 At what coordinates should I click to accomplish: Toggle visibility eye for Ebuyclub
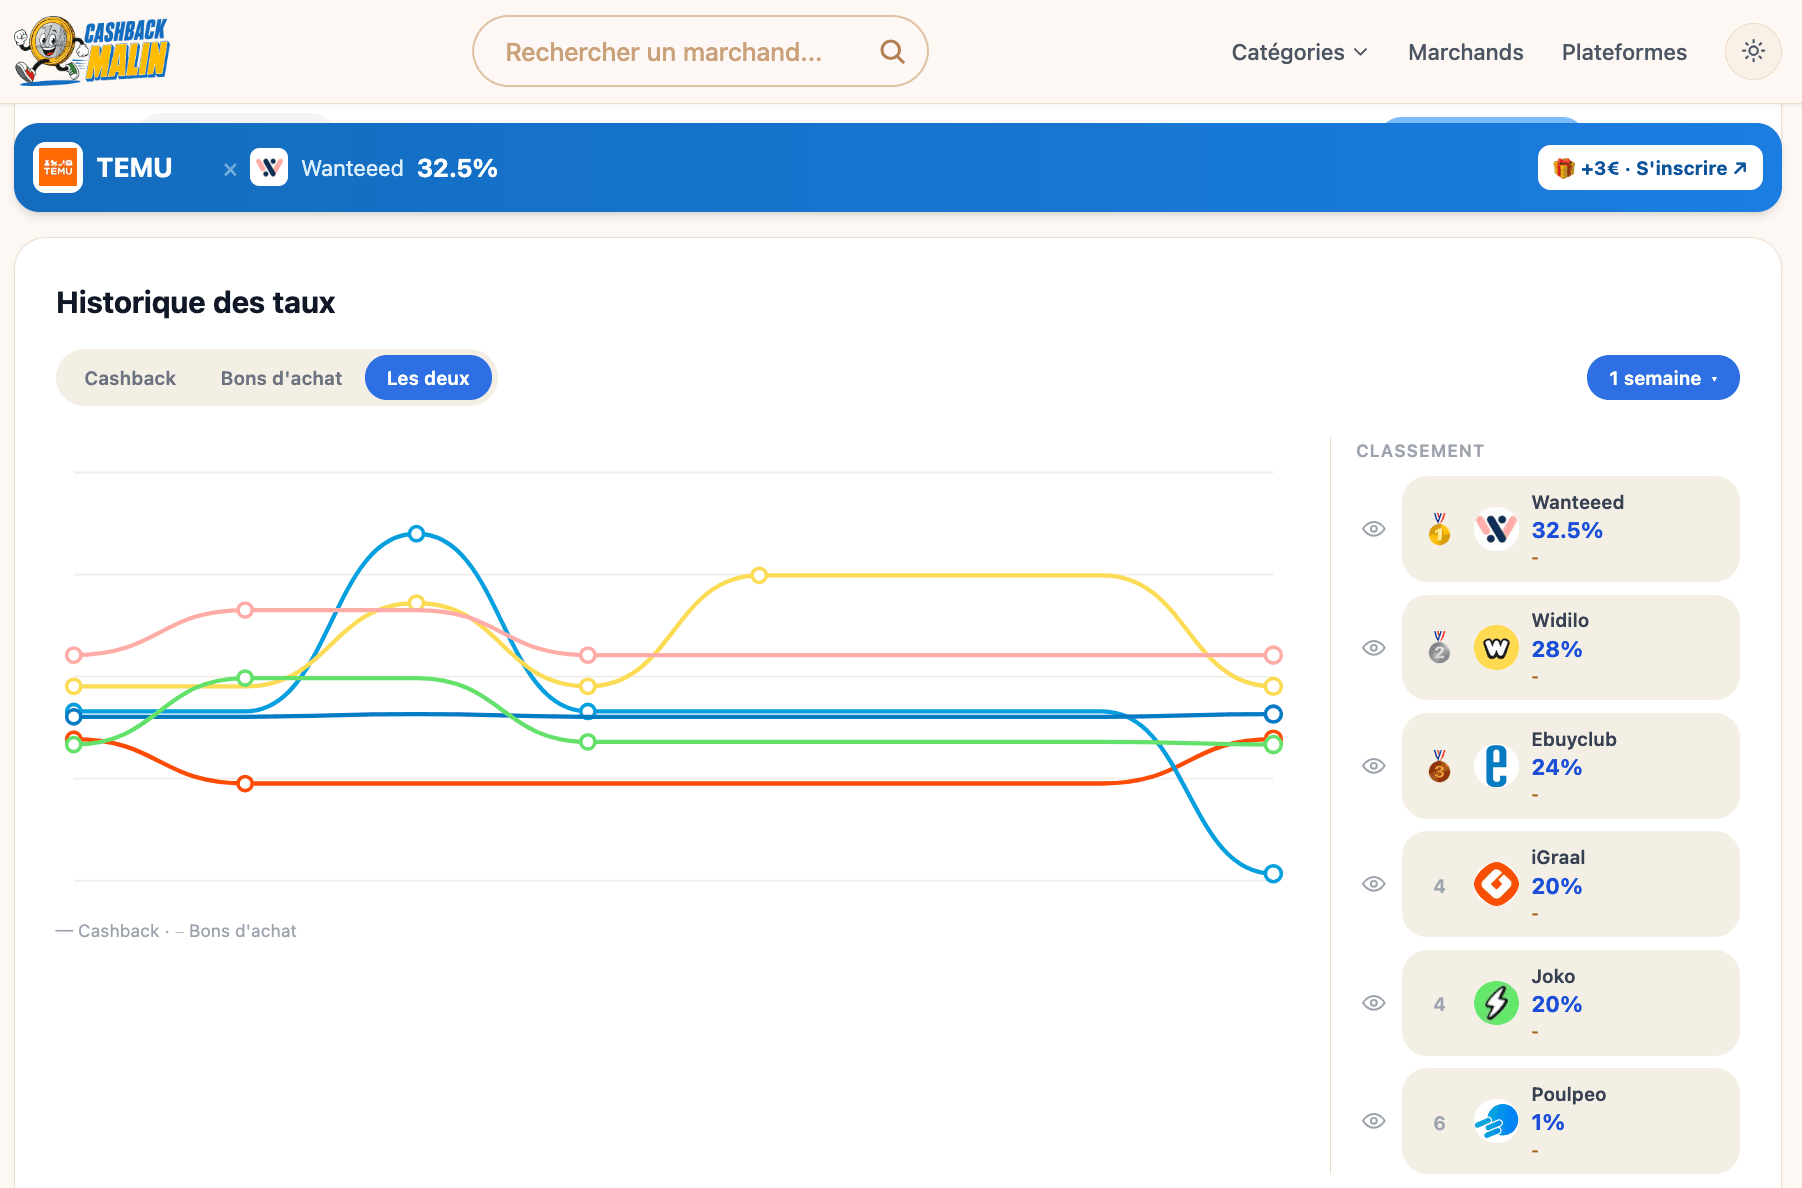tap(1374, 766)
